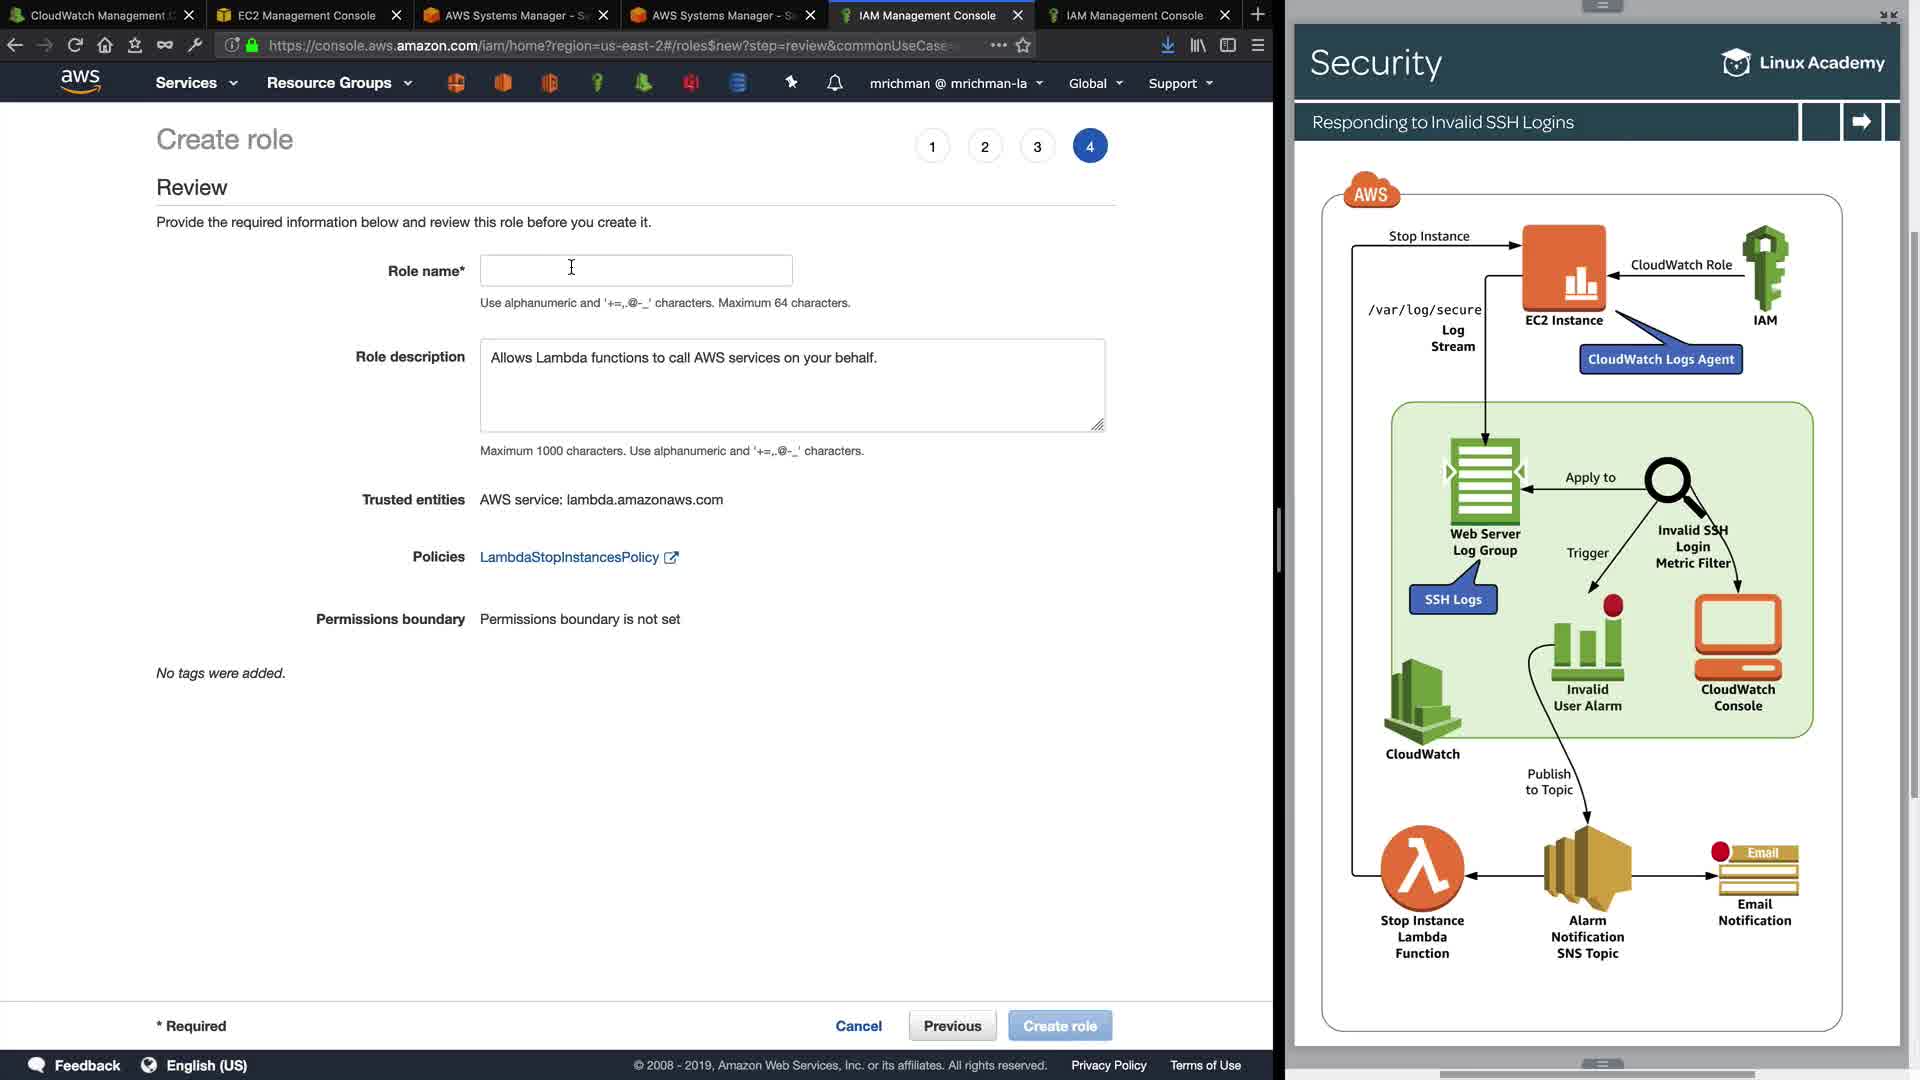Open the Global region dropdown

coord(1095,83)
